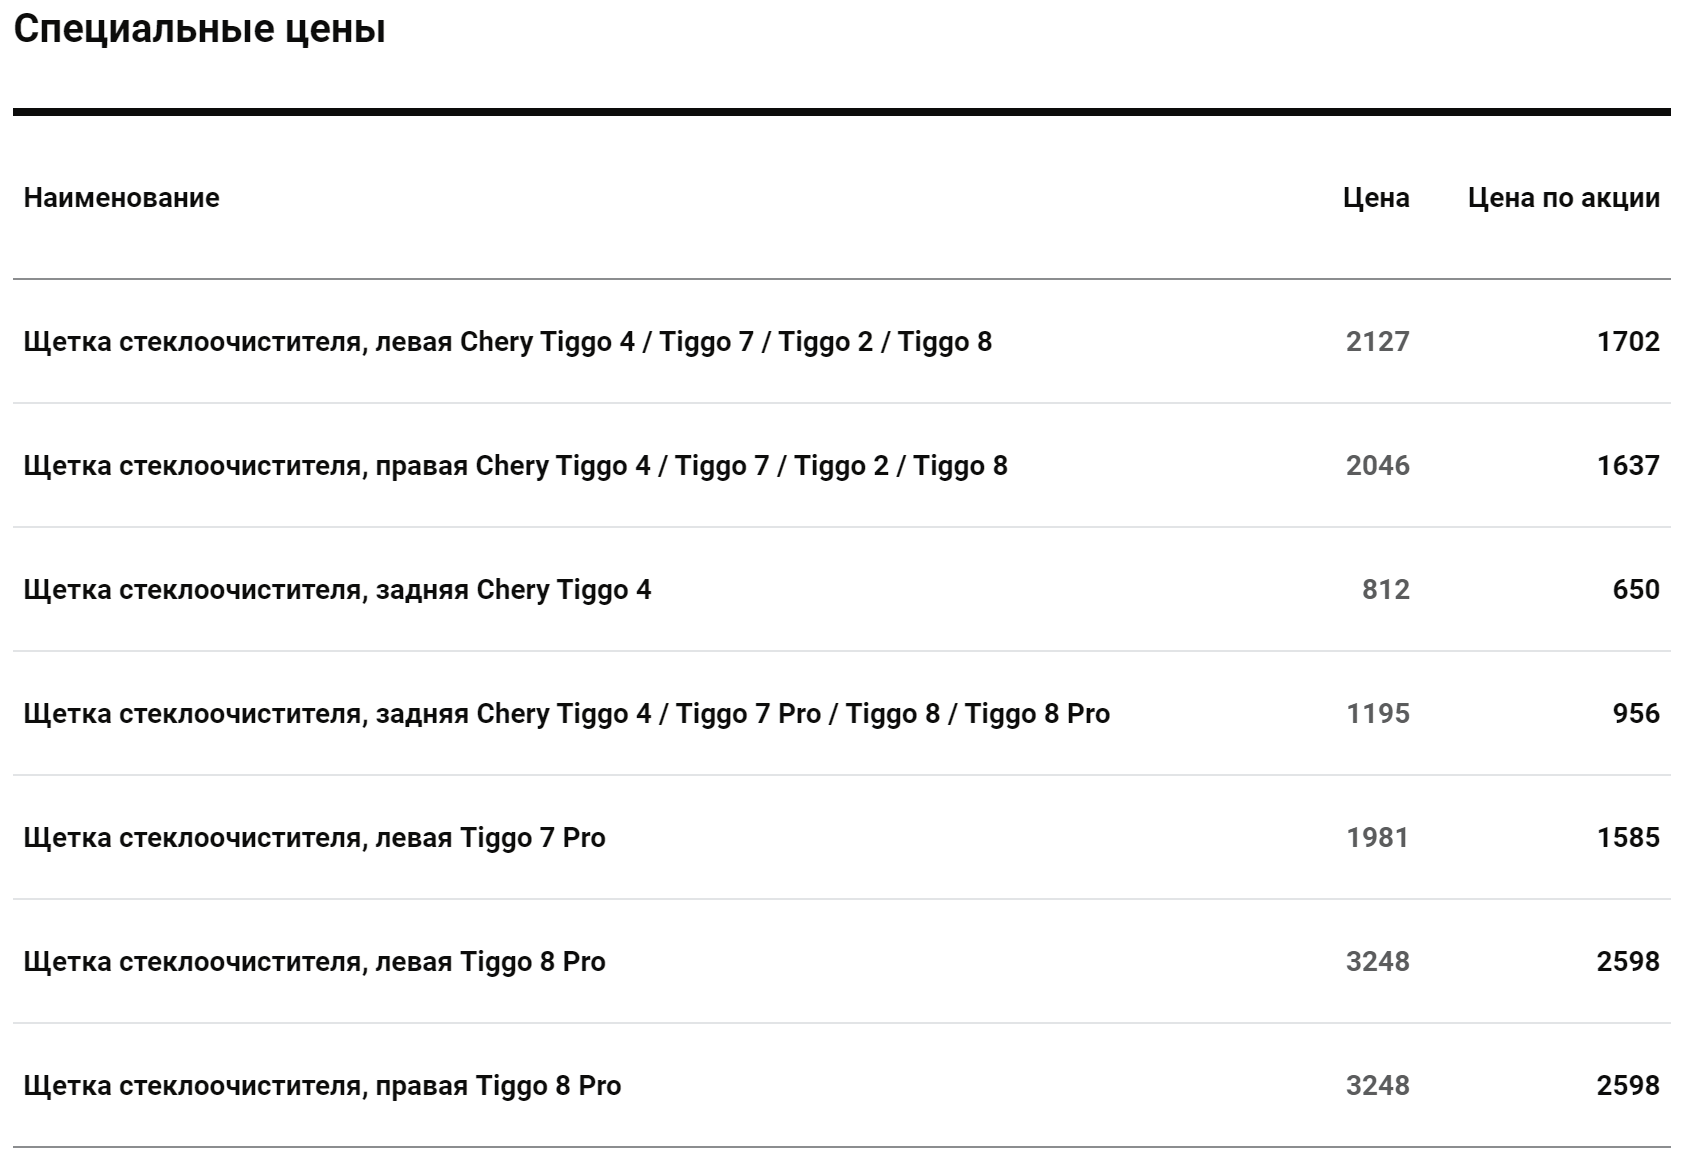Click the promo price 1637
Image resolution: width=1686 pixels, height=1160 pixels.
point(1628,466)
